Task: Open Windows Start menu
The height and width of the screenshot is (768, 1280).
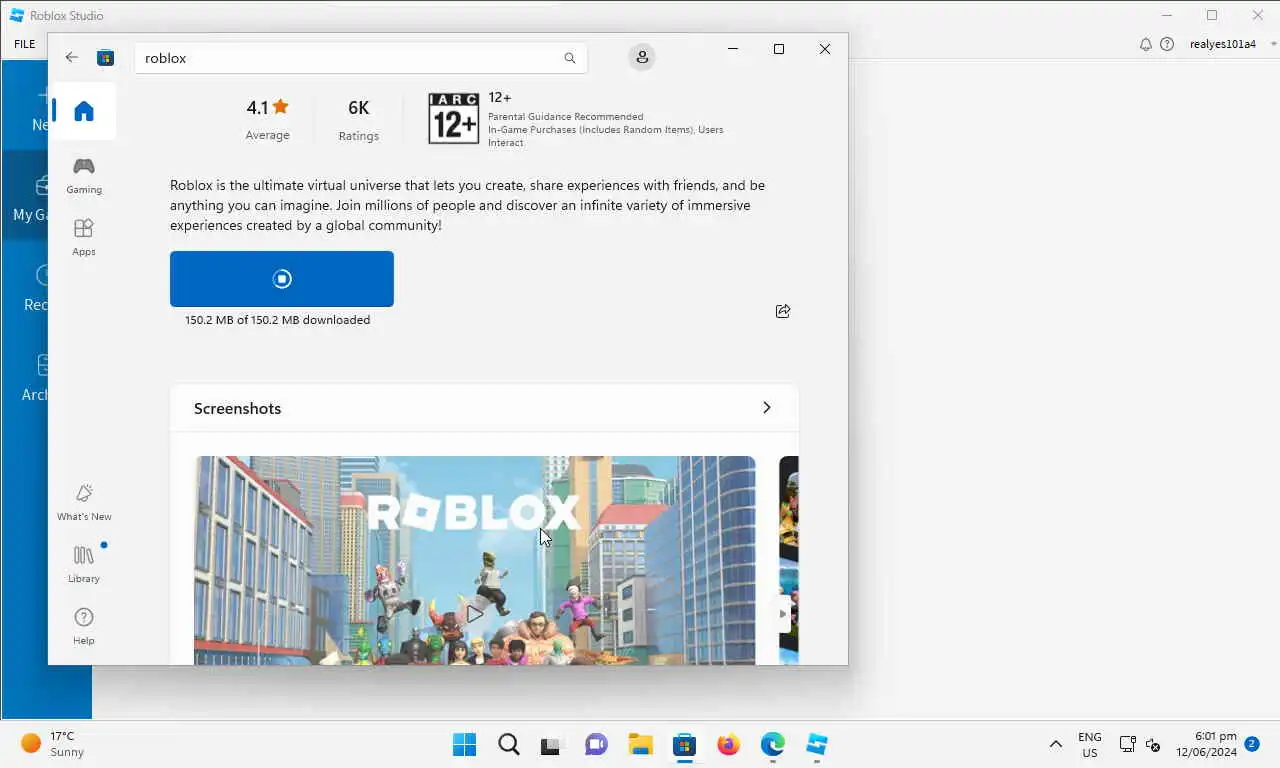Action: [465, 745]
